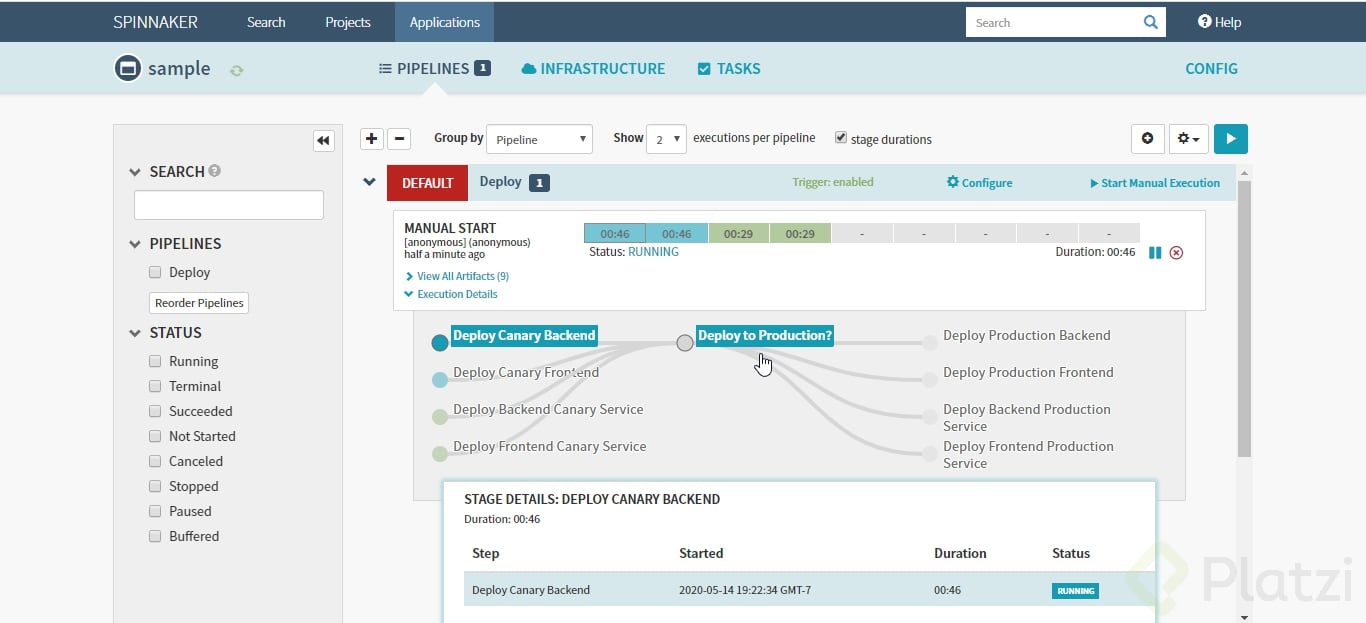
Task: Click the gear dropdown near the play button
Action: [1188, 139]
